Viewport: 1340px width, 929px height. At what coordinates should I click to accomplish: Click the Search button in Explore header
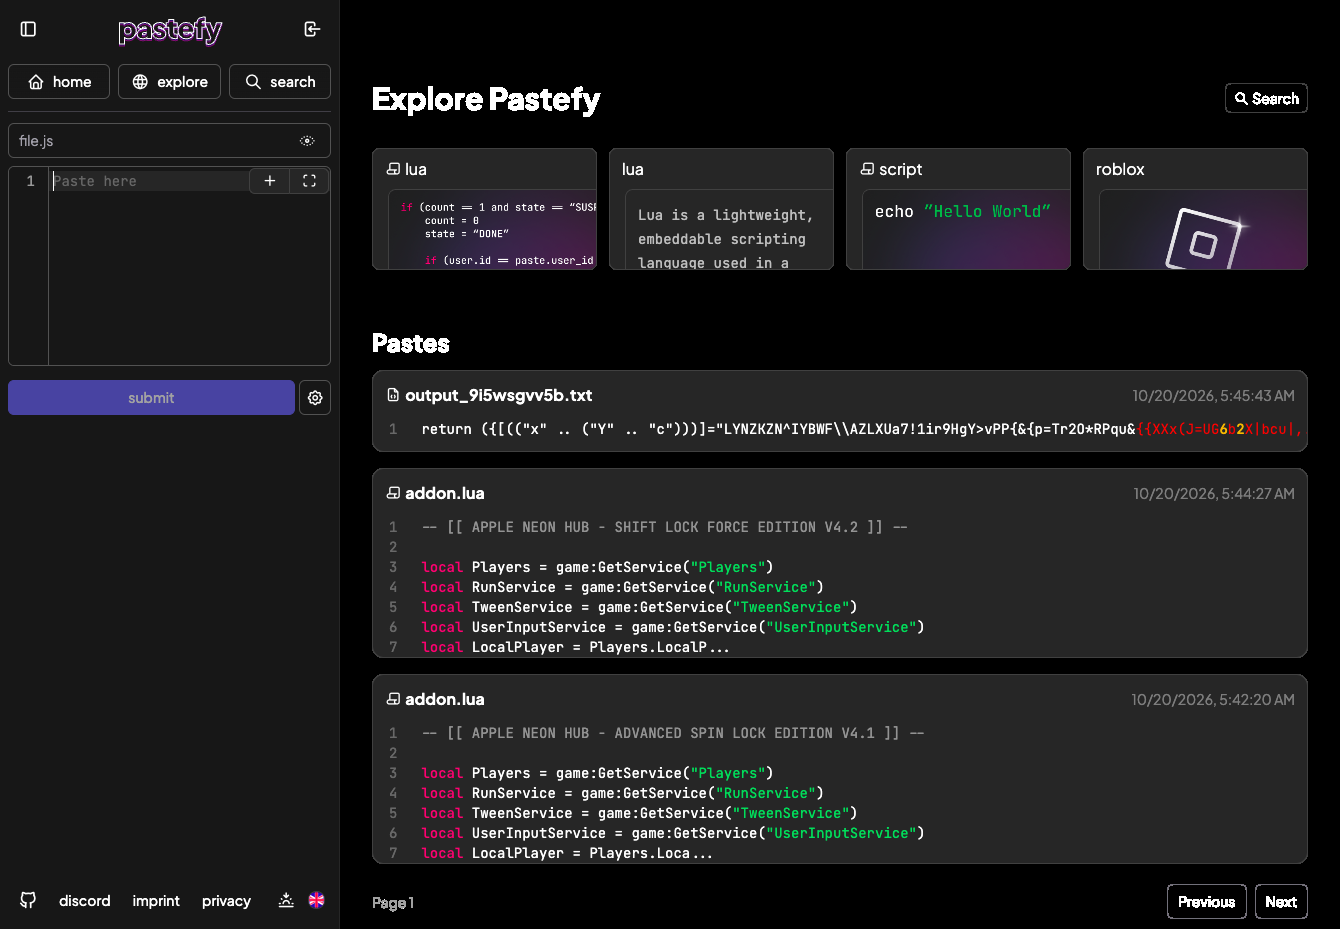tap(1266, 98)
